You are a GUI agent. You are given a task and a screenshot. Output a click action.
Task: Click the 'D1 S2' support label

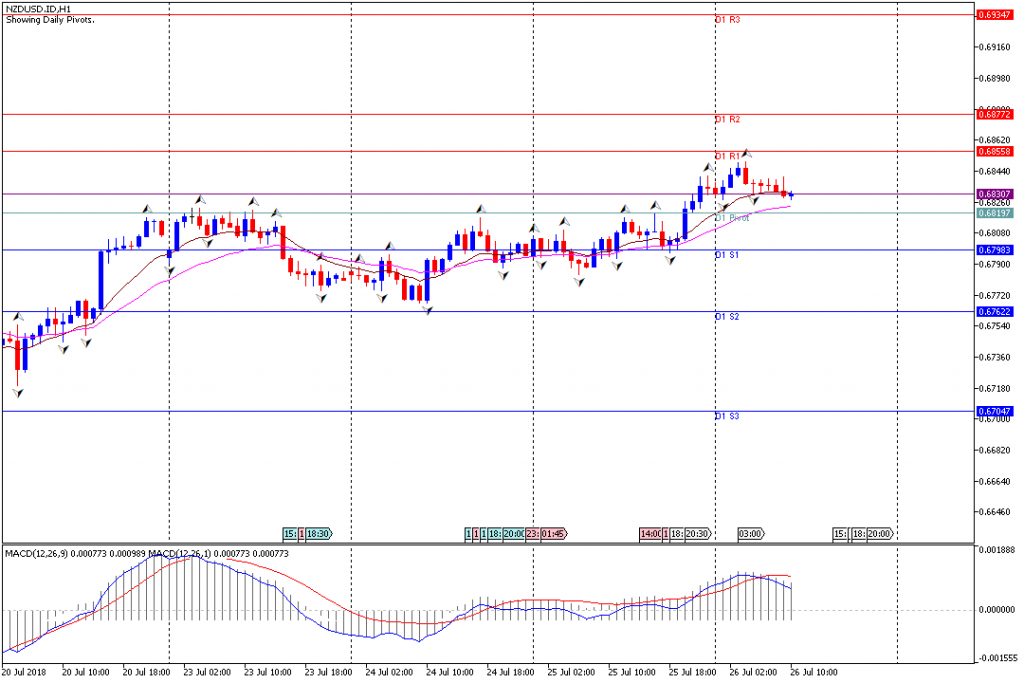coord(727,317)
